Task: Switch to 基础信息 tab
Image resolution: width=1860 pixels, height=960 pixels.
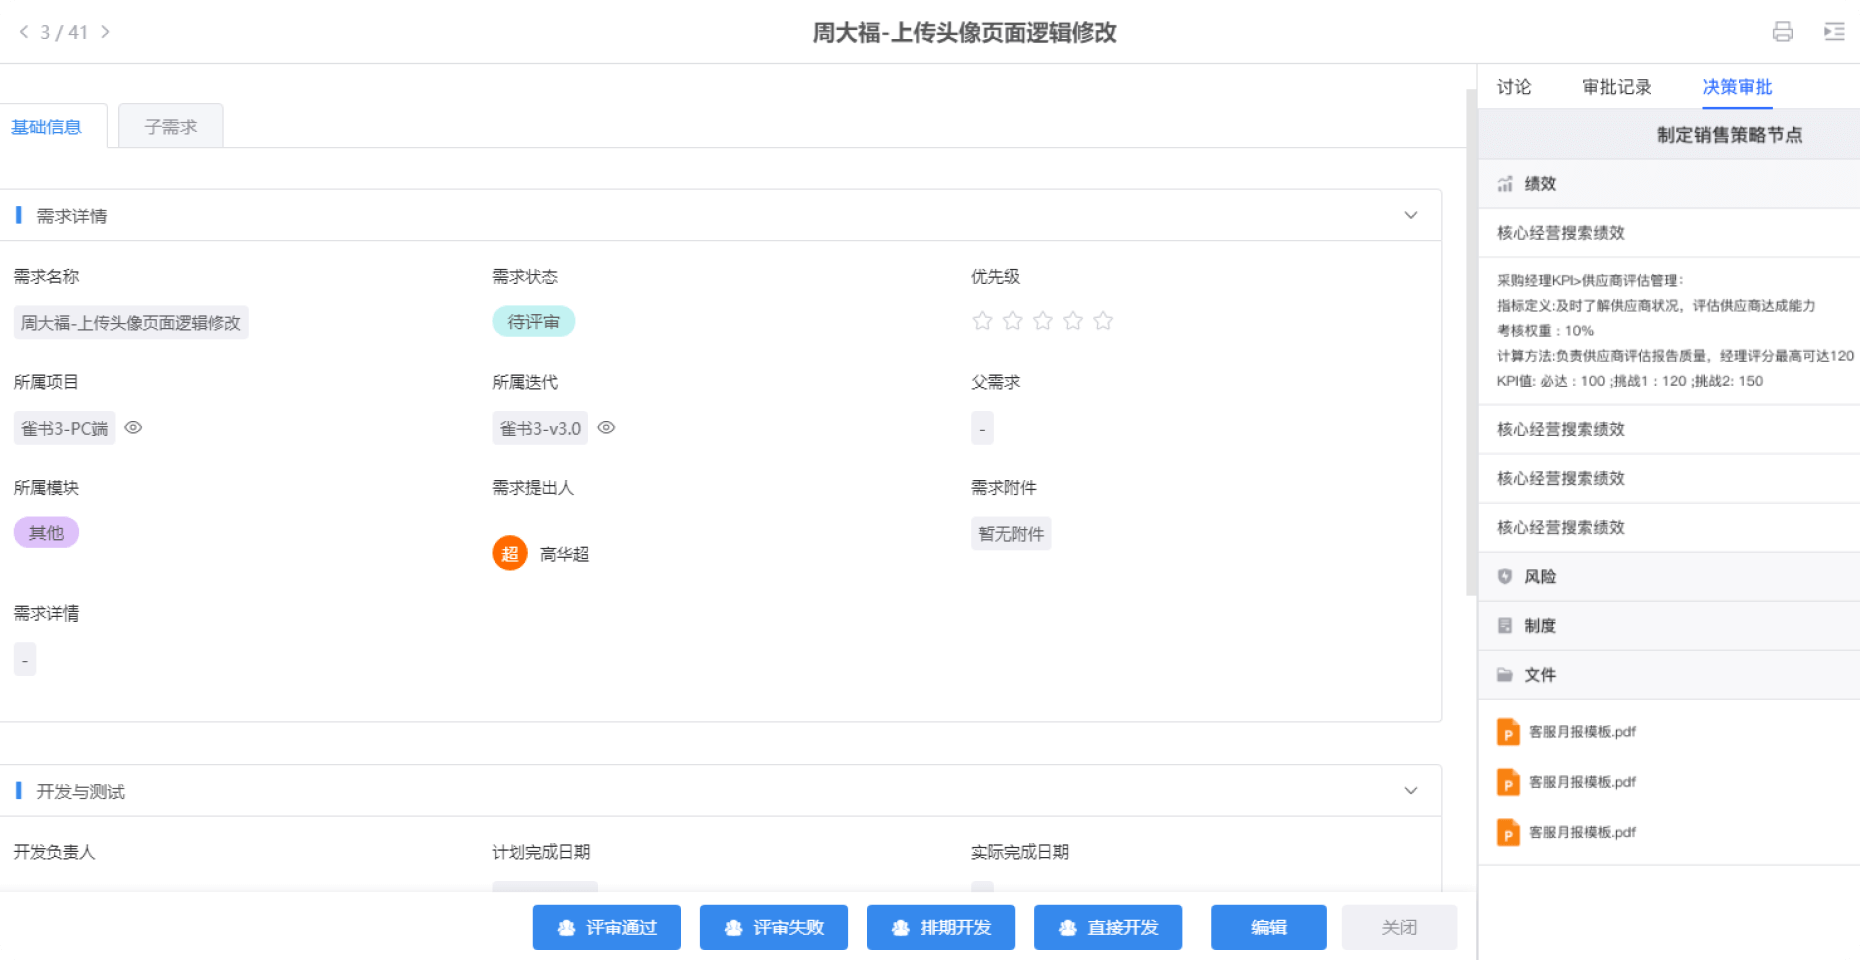Action: pyautogui.click(x=46, y=127)
